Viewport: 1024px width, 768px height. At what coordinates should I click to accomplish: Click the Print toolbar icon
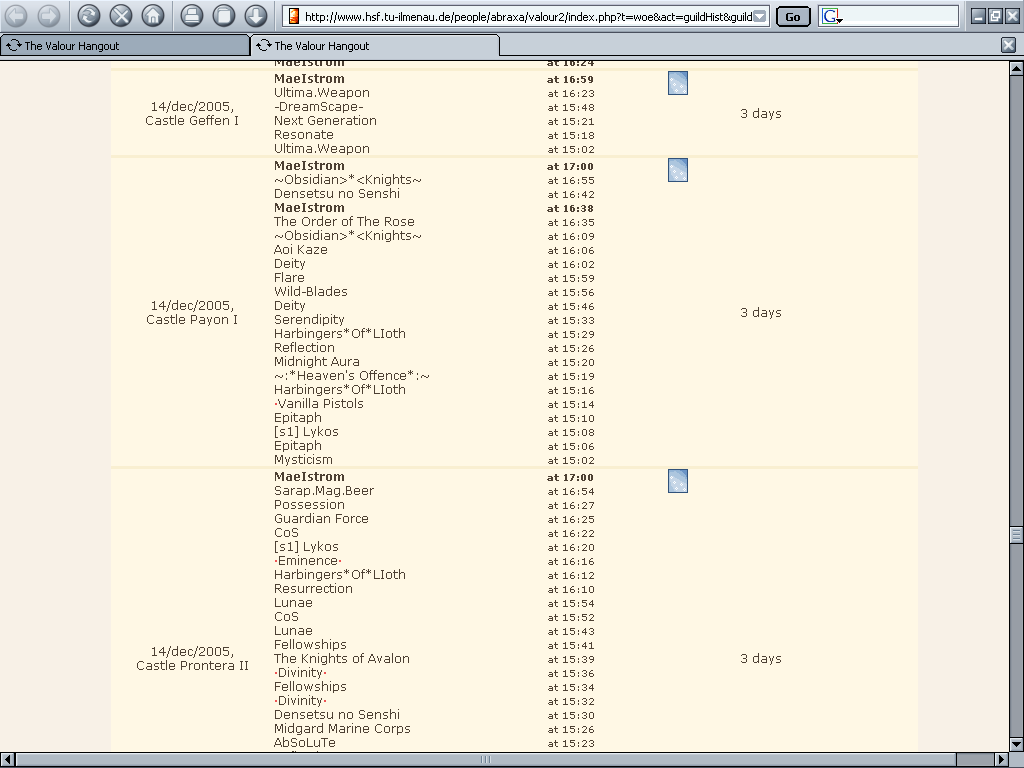[x=191, y=16]
